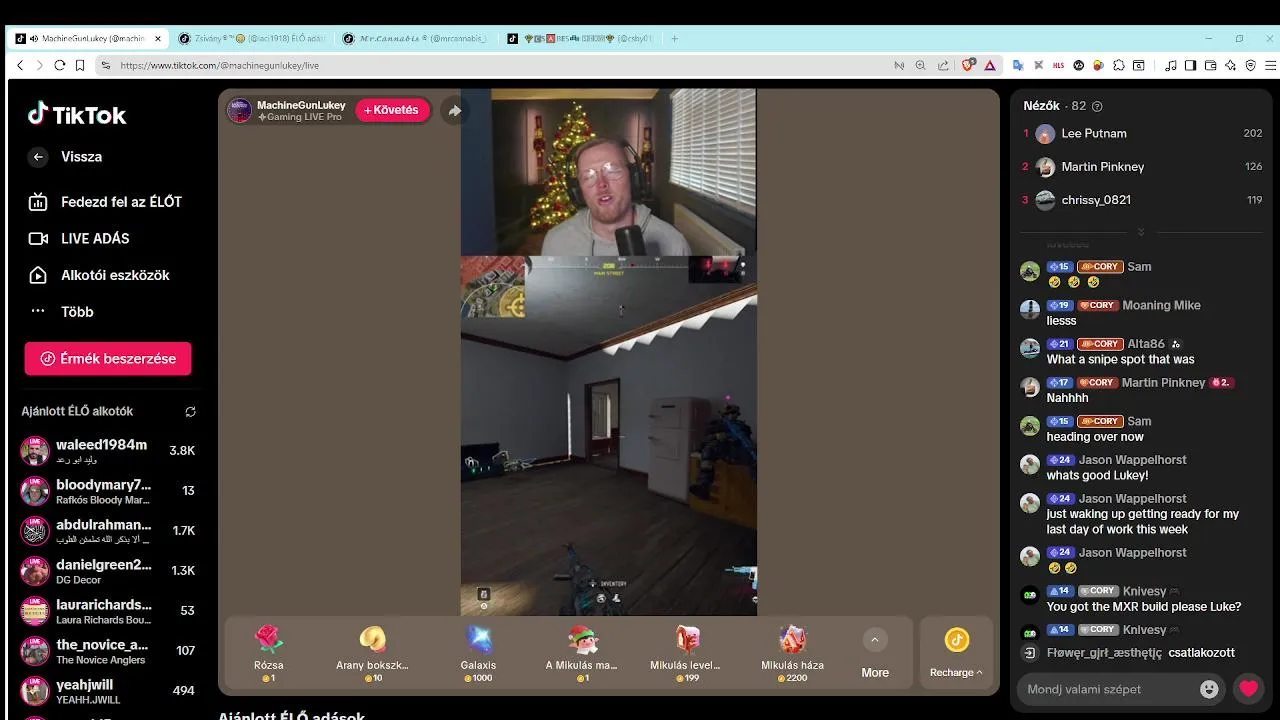Switch to the Zsivány browser tab
Image resolution: width=1280 pixels, height=720 pixels.
(x=252, y=38)
